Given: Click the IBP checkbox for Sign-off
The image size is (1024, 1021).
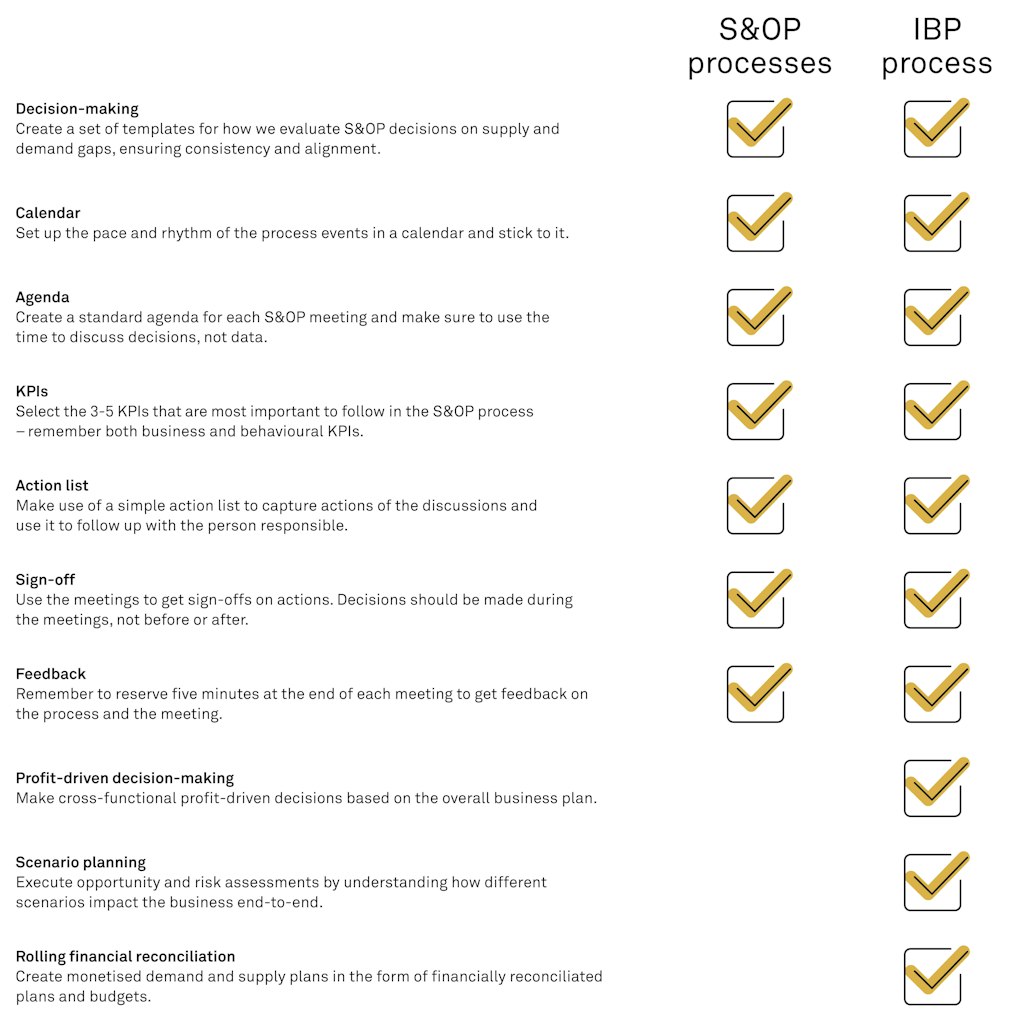Looking at the screenshot, I should (932, 600).
